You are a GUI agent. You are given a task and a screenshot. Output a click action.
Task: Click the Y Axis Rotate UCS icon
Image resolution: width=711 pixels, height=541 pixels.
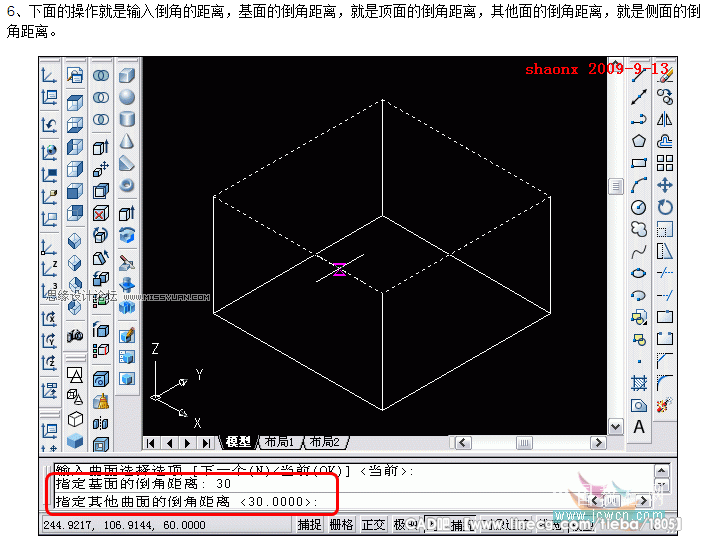(49, 341)
